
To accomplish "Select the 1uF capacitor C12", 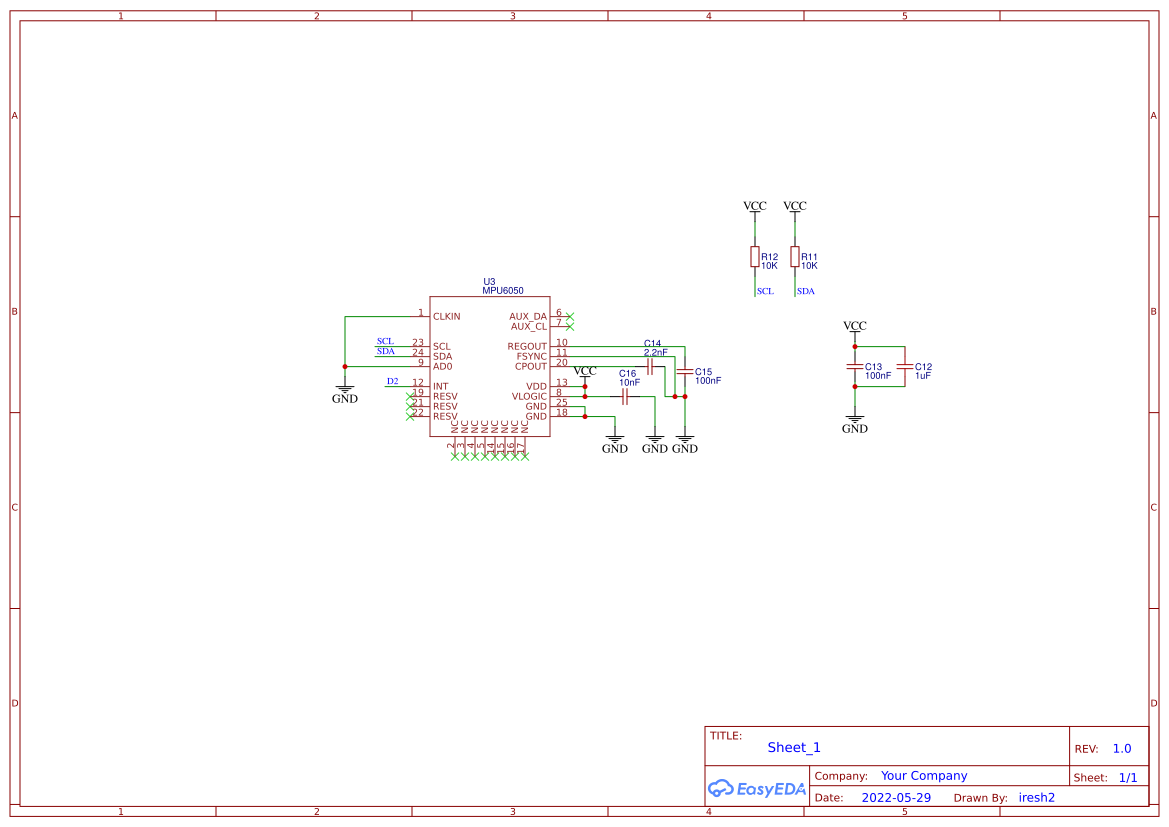I will (906, 368).
